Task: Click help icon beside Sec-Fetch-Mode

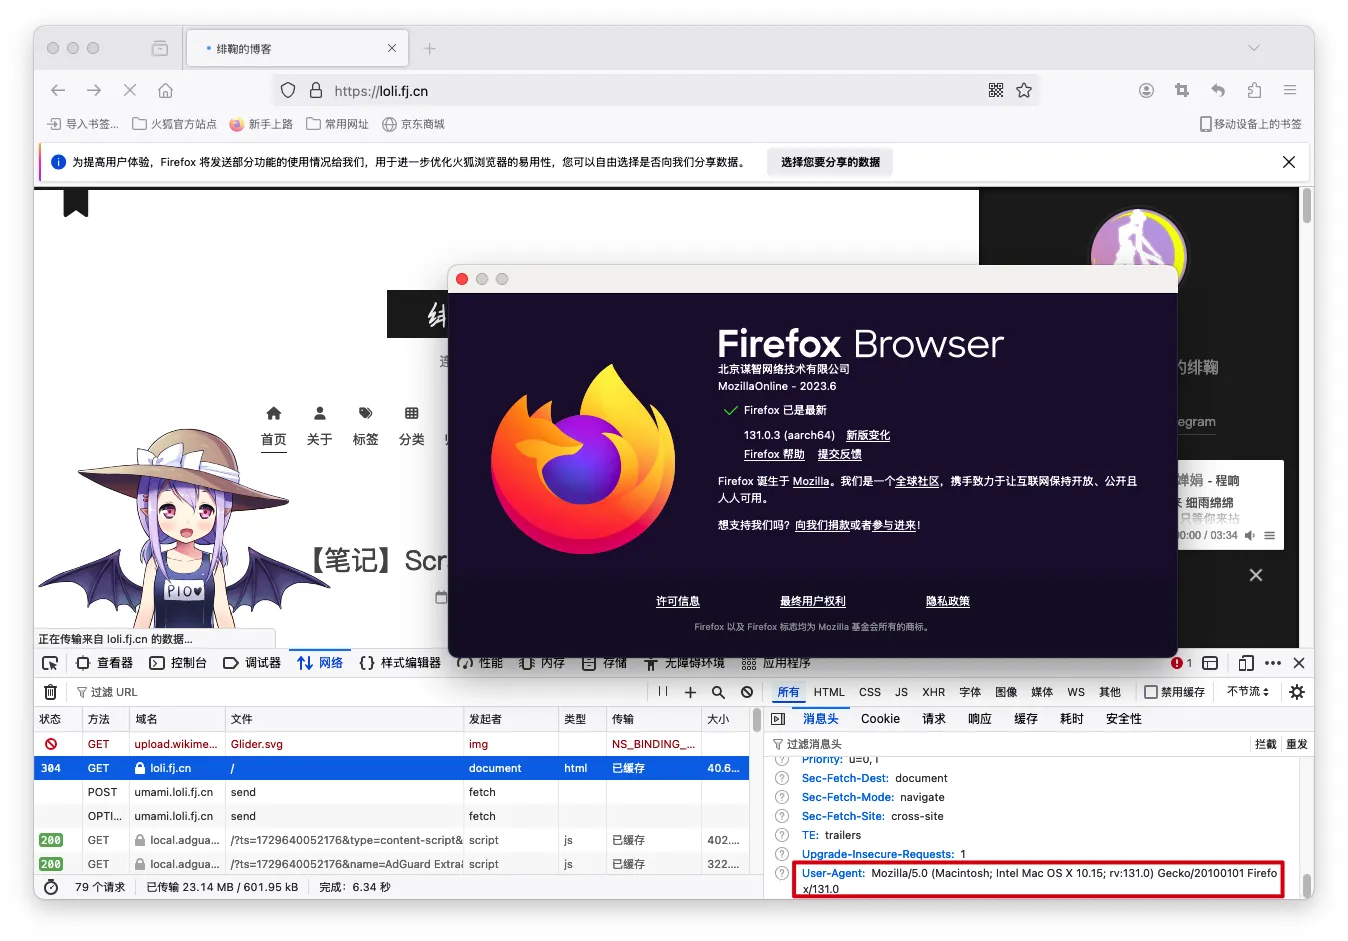Action: click(782, 797)
